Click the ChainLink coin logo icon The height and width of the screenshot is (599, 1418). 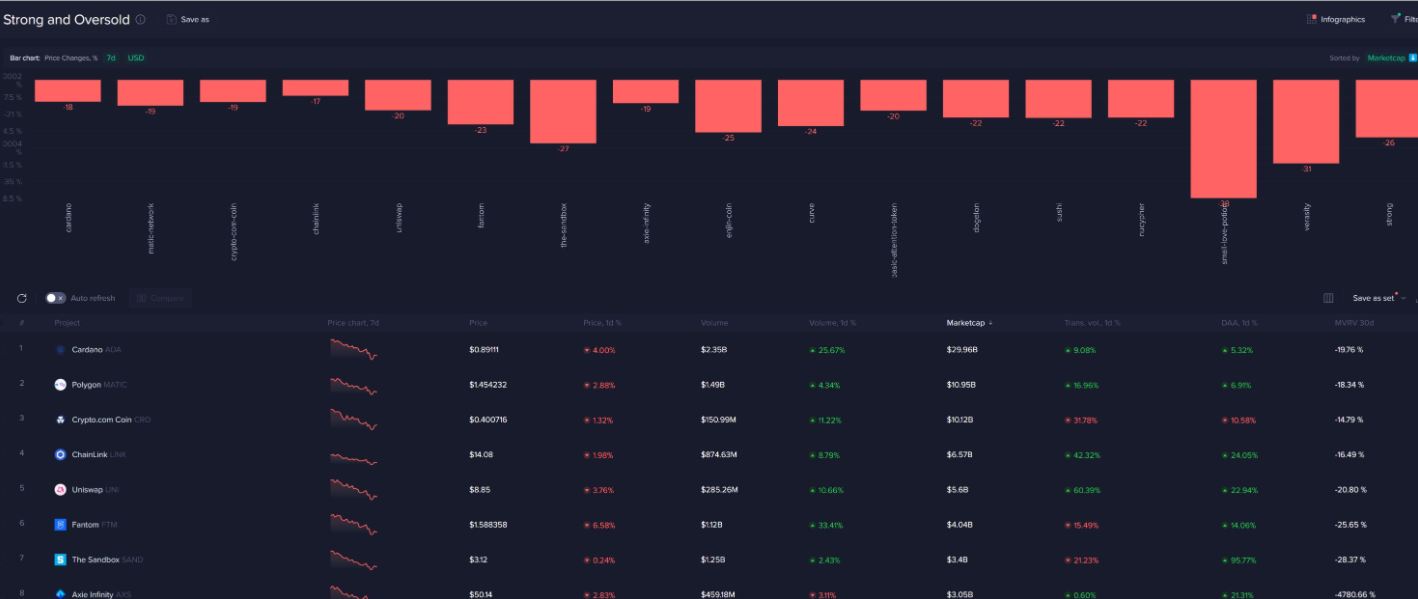click(60, 455)
